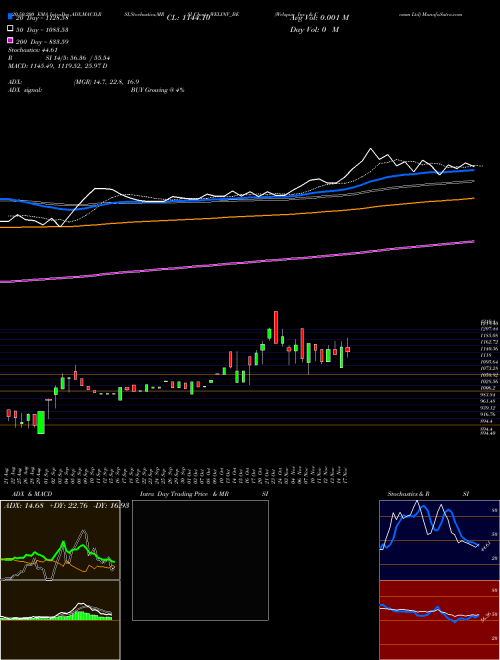Click the white 50 Day EMA legend swatch

(x=10, y=29)
